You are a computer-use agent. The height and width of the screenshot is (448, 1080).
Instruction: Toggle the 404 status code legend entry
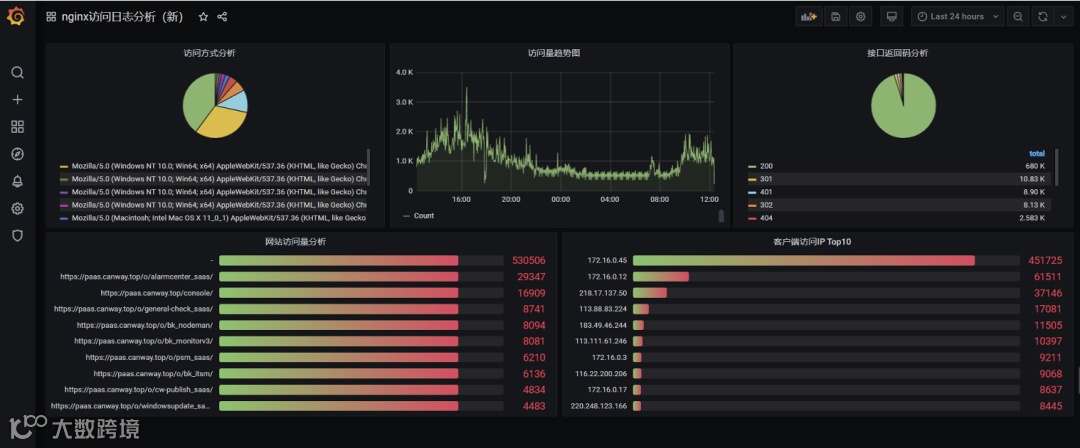click(767, 218)
